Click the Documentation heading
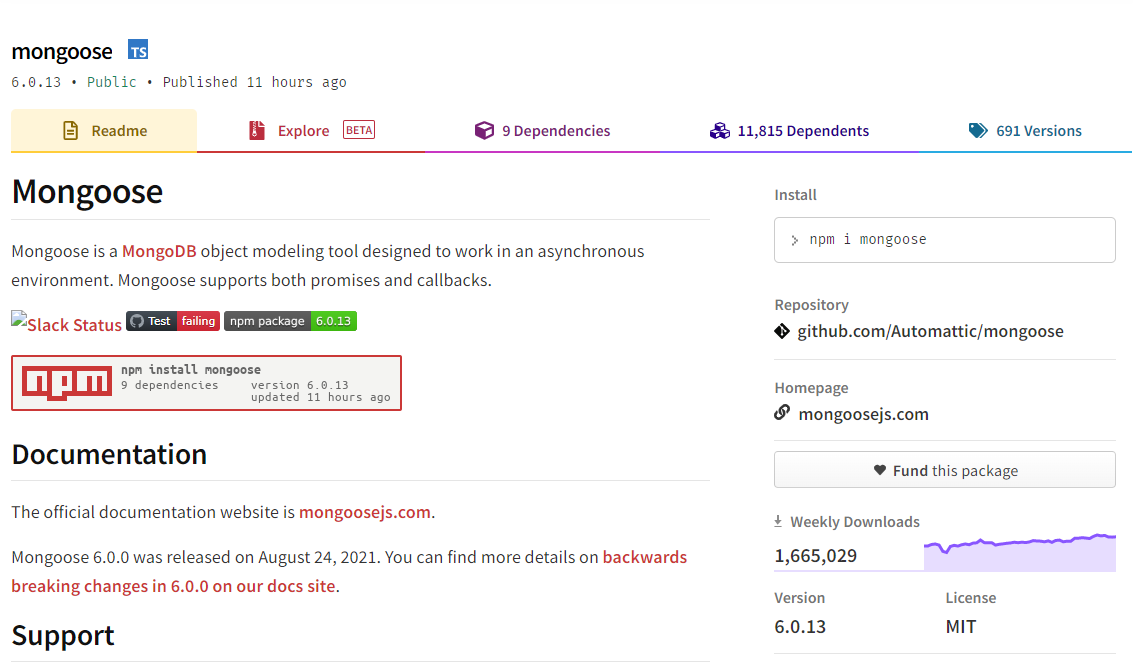 (x=109, y=454)
